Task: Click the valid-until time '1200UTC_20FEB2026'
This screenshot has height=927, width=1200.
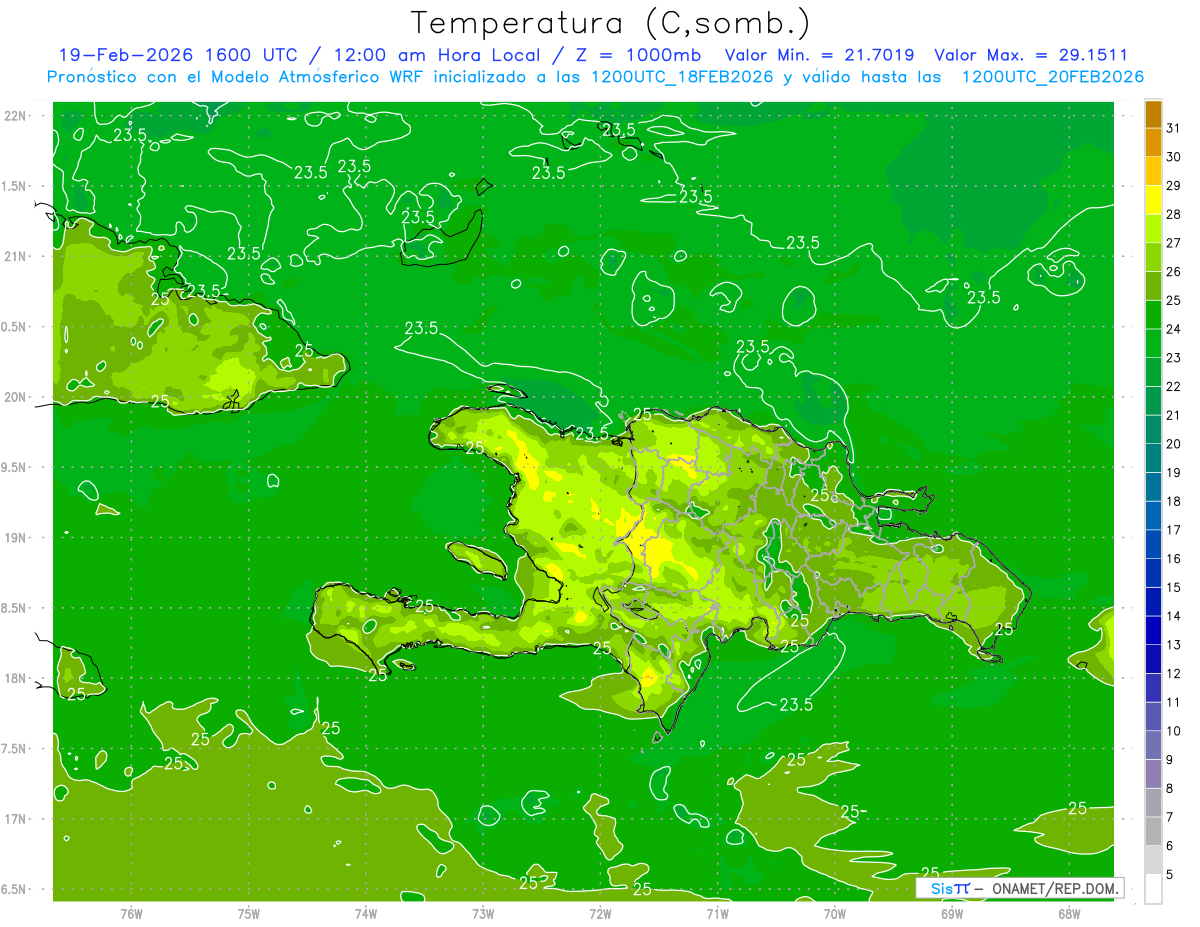Action: point(1053,77)
